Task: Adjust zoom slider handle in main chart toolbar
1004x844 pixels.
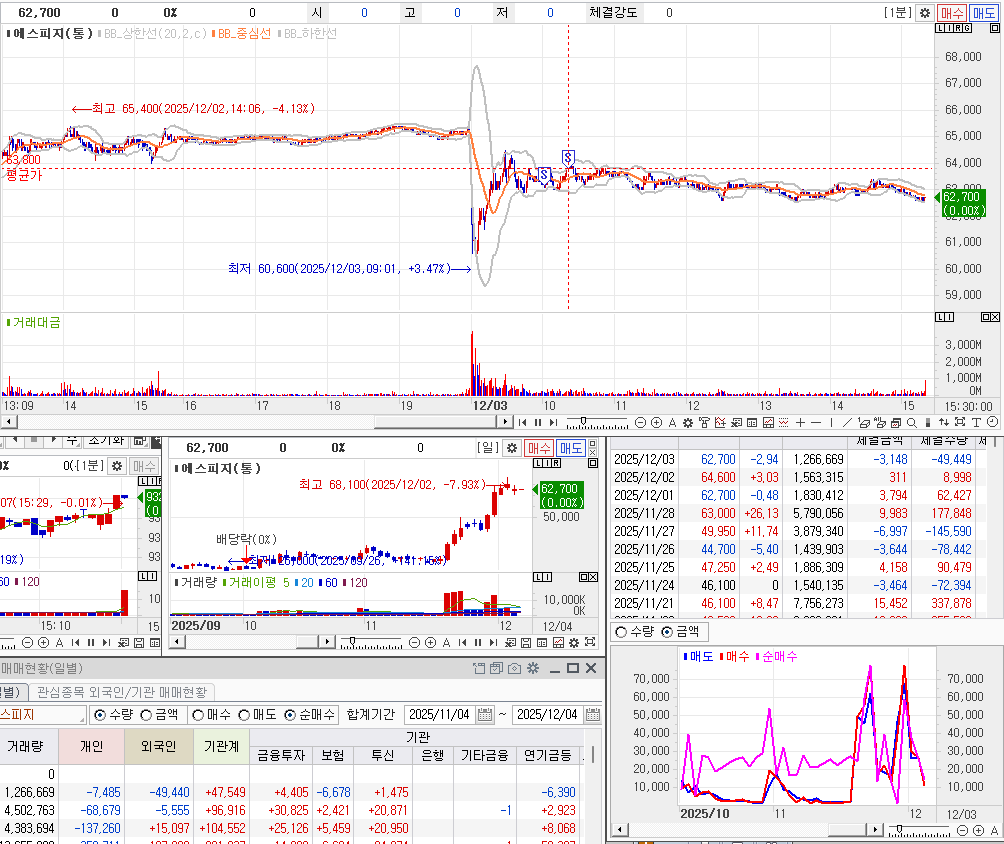Action: [x=583, y=421]
